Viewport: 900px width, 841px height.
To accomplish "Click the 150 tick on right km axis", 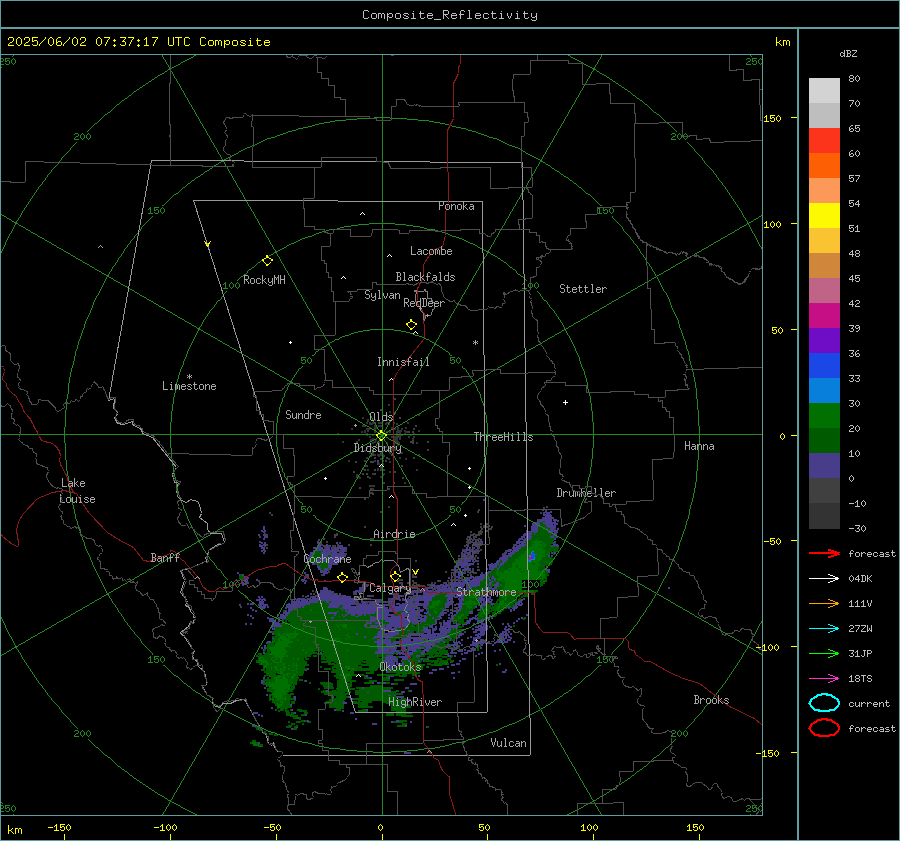I will (772, 118).
